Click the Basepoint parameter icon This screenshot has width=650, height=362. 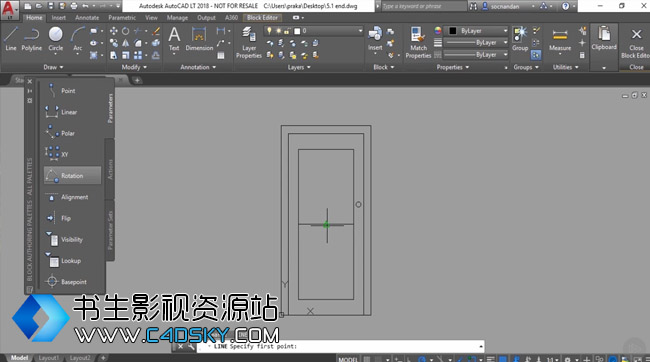[x=52, y=282]
